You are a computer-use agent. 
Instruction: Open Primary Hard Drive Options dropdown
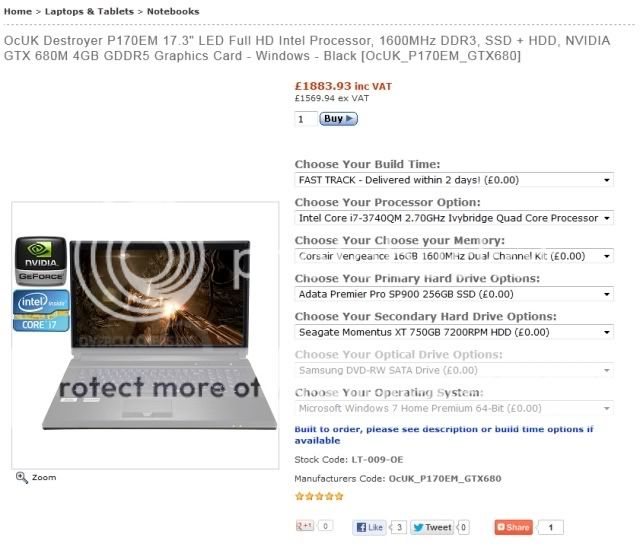[x=454, y=294]
